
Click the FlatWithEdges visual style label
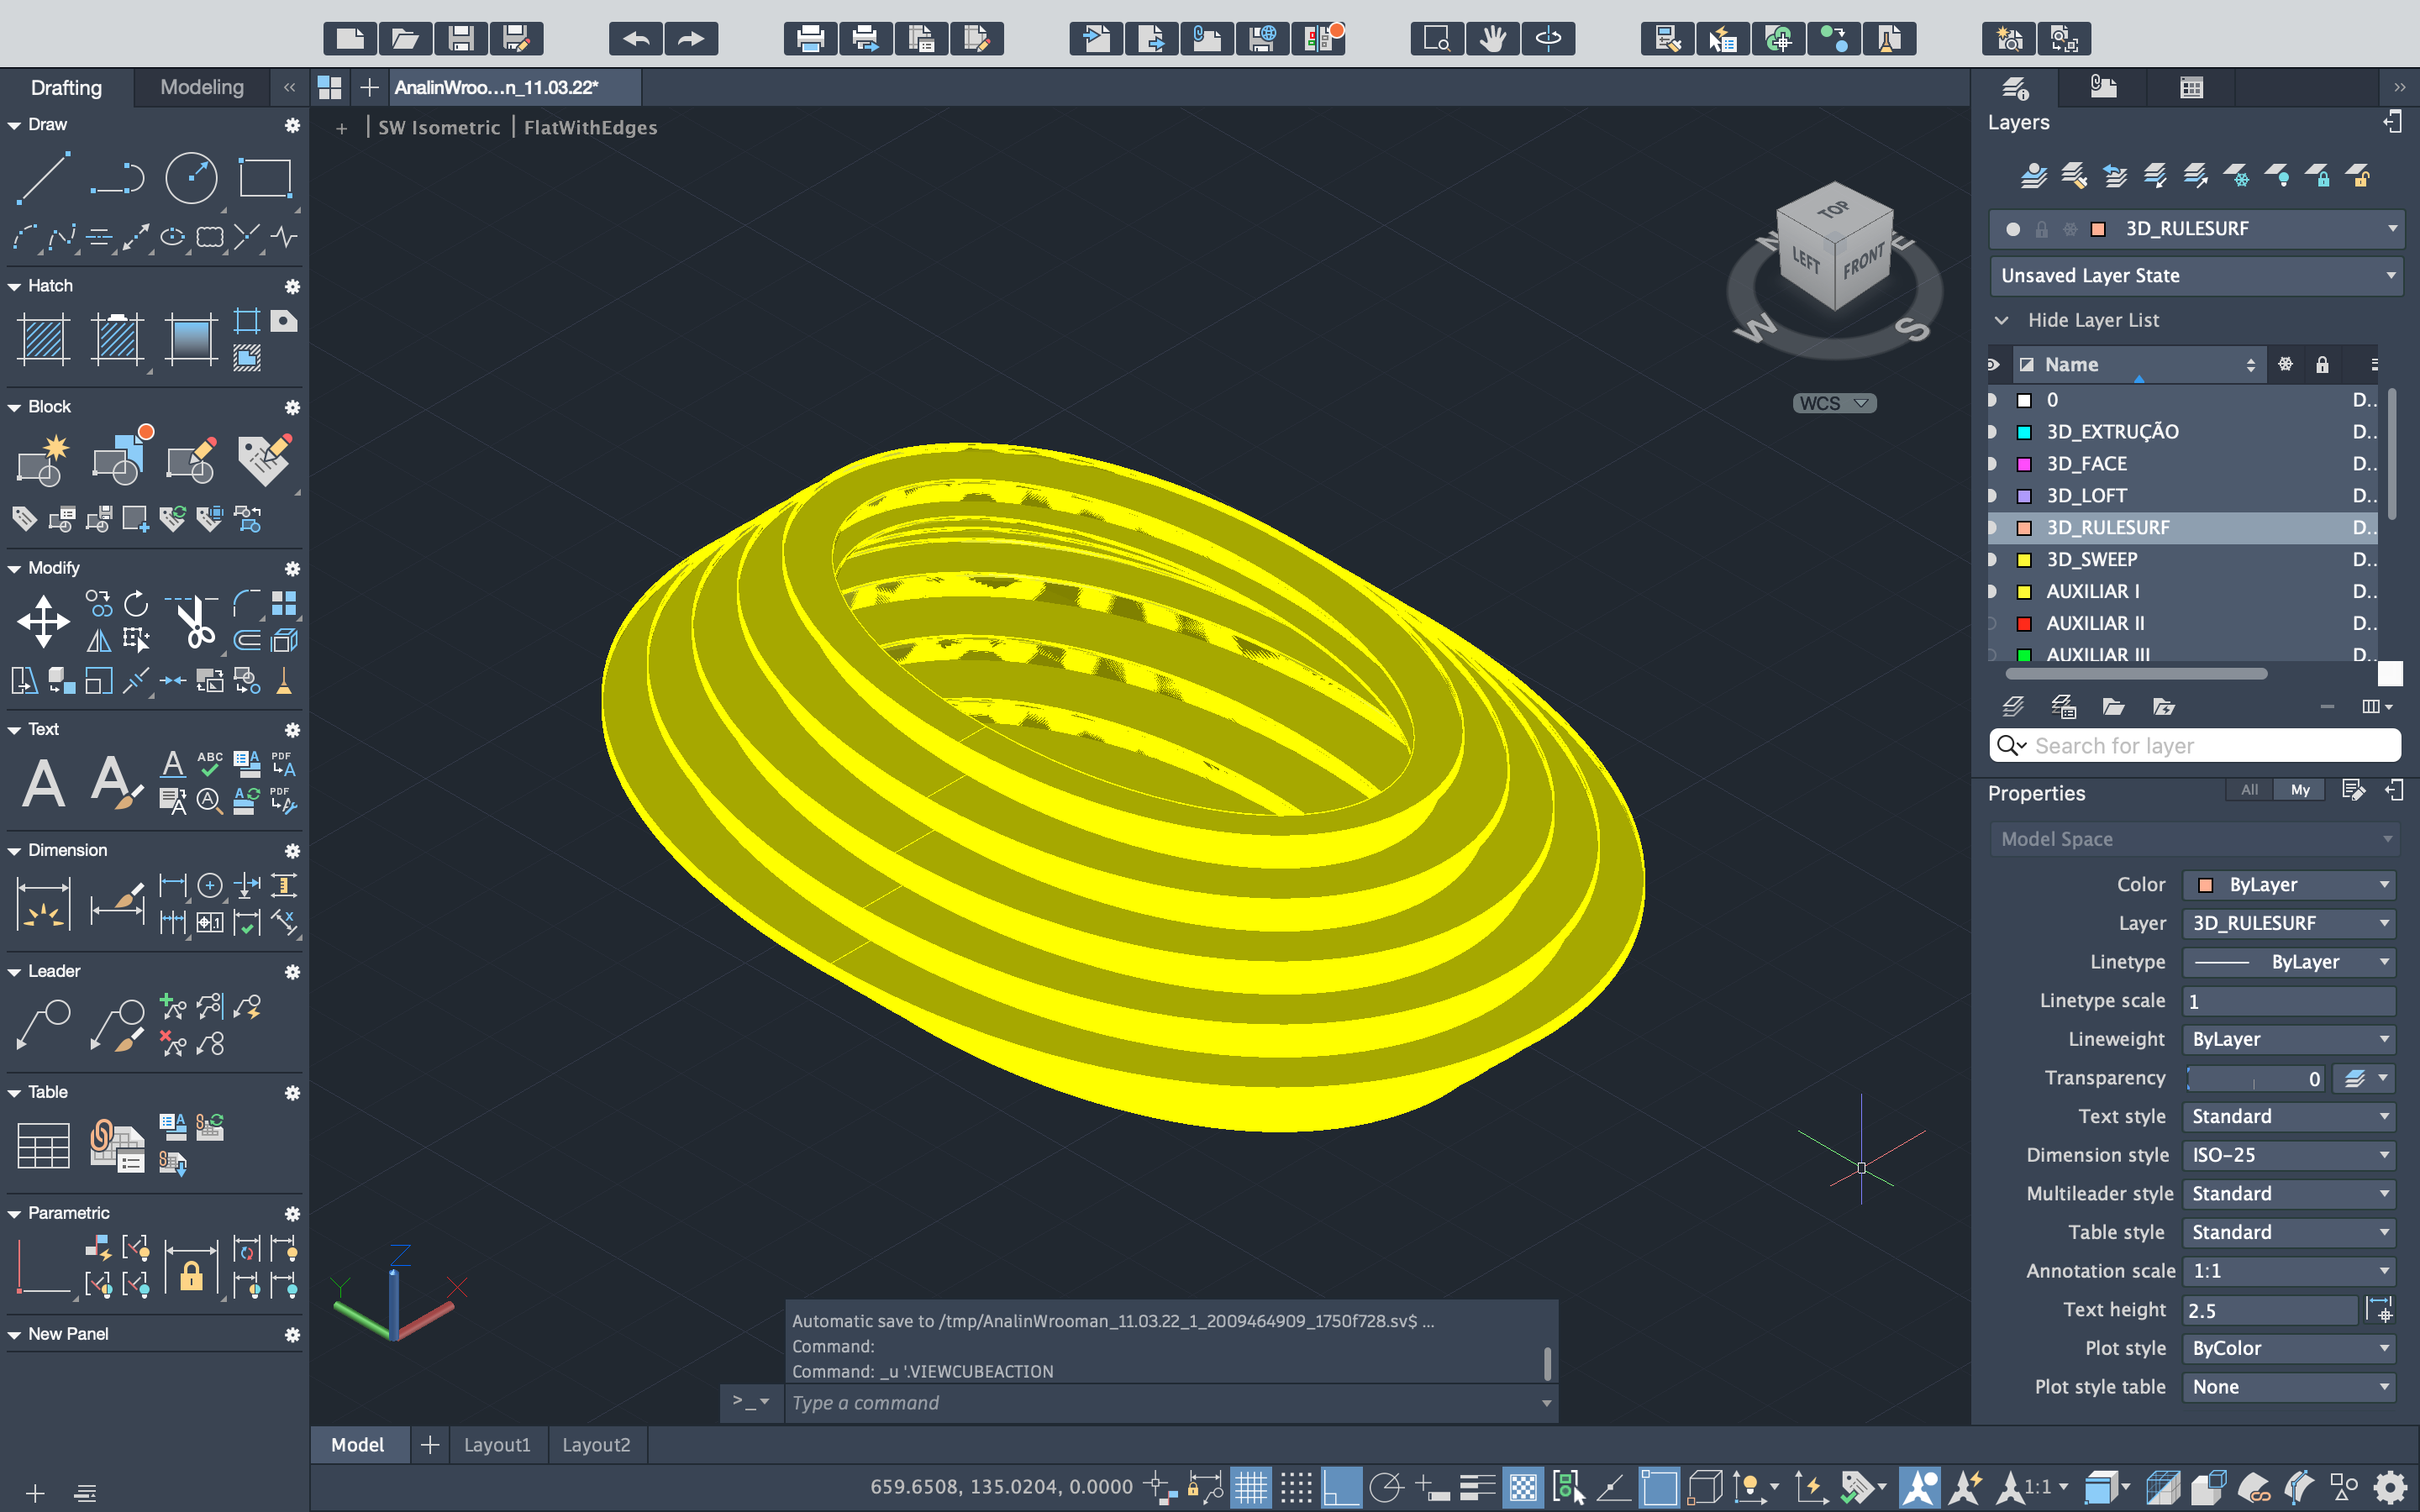[x=590, y=127]
